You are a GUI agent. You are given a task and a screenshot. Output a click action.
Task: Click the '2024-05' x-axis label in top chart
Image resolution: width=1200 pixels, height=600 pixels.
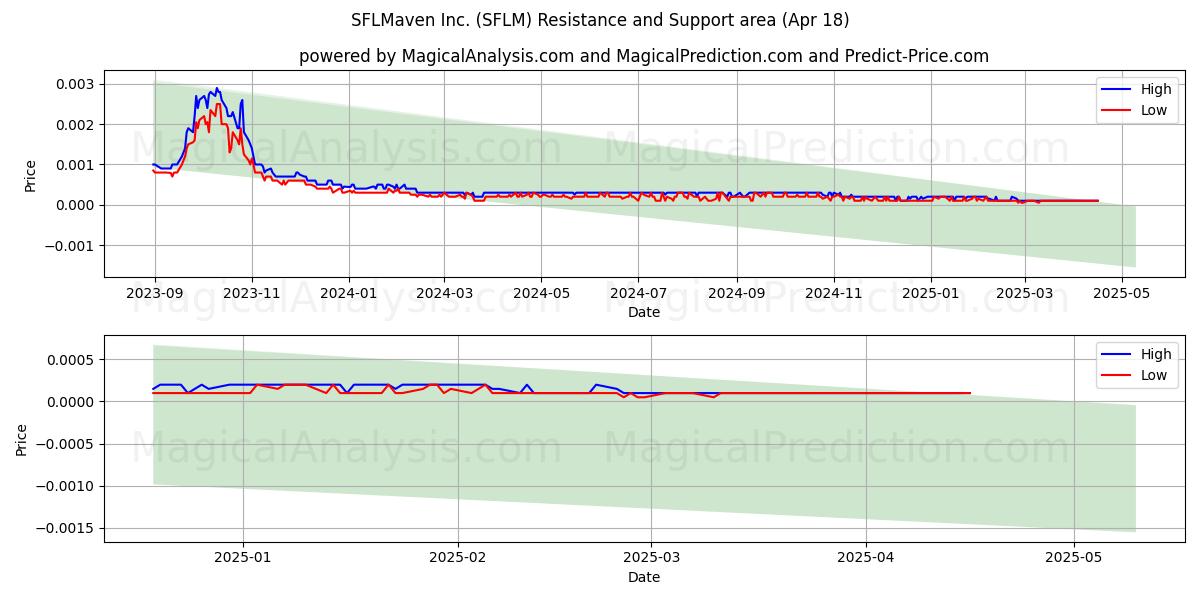(541, 293)
